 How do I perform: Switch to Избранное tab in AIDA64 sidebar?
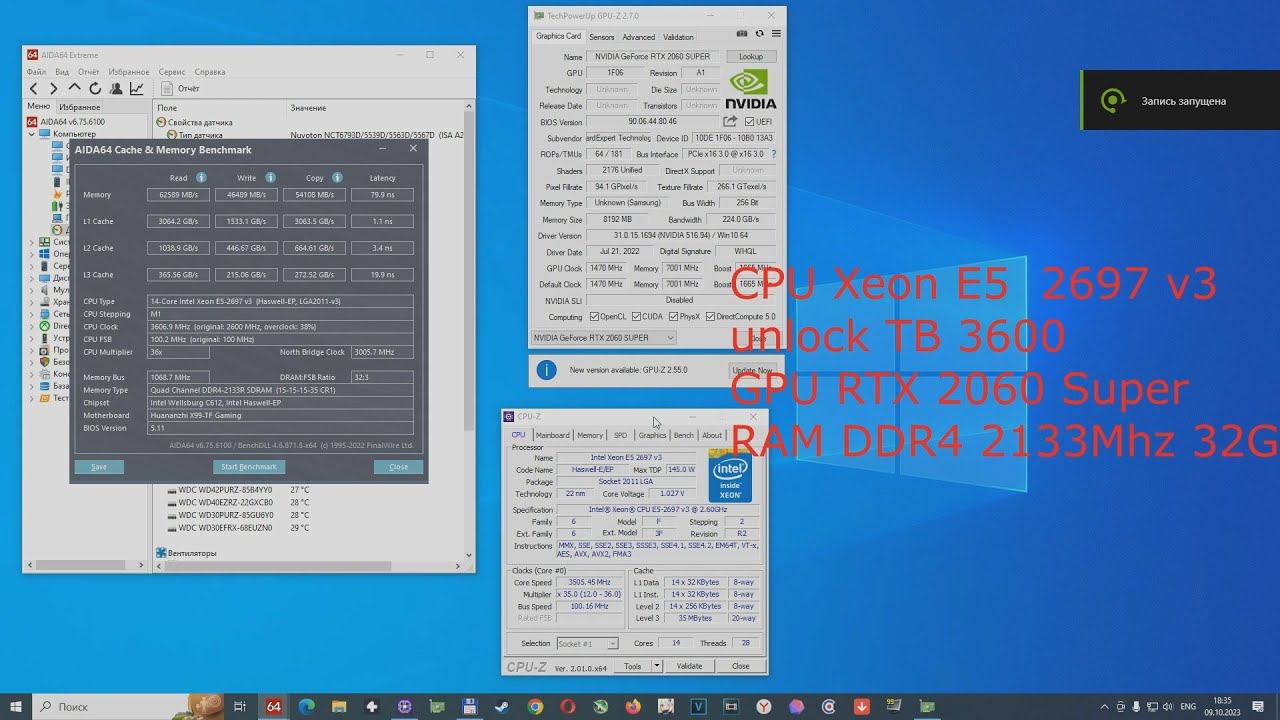[x=79, y=107]
